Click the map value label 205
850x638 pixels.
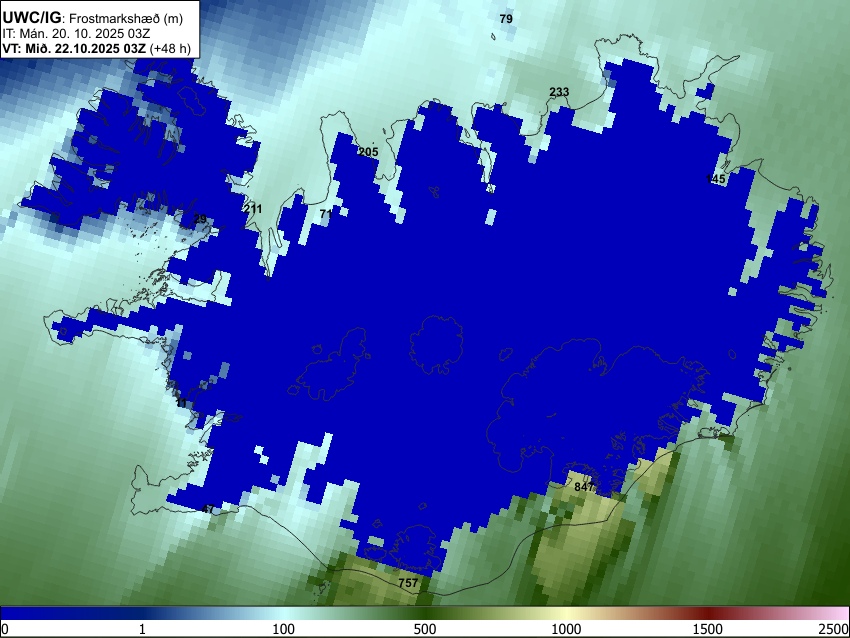point(368,152)
